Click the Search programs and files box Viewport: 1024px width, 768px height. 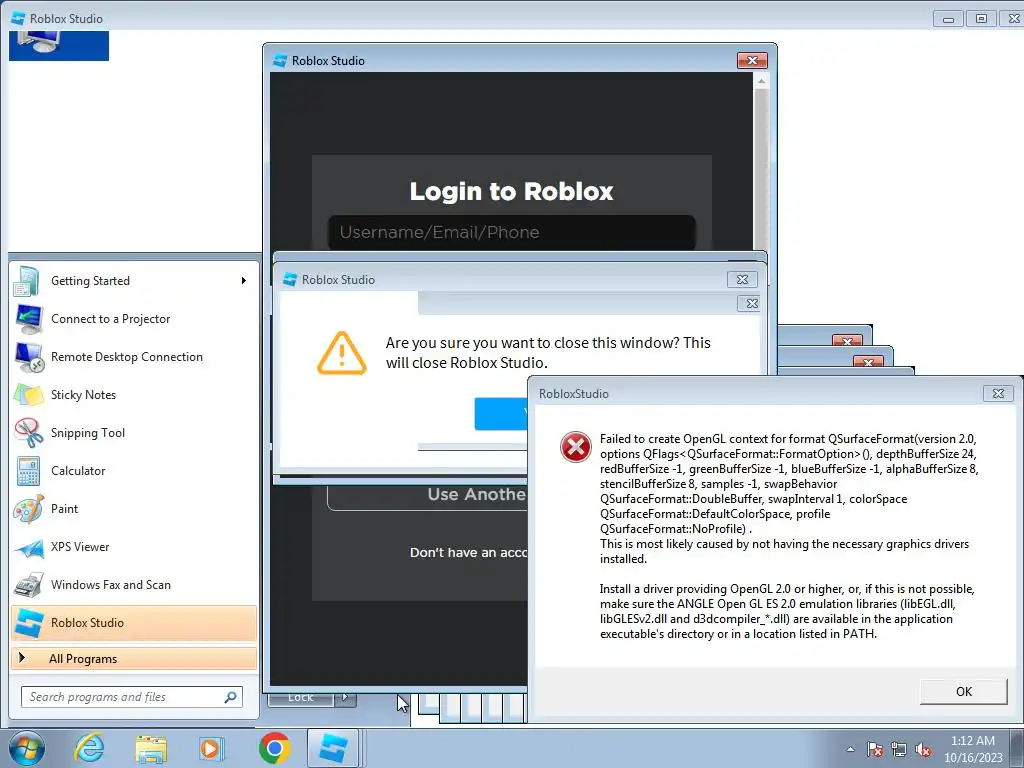131,697
